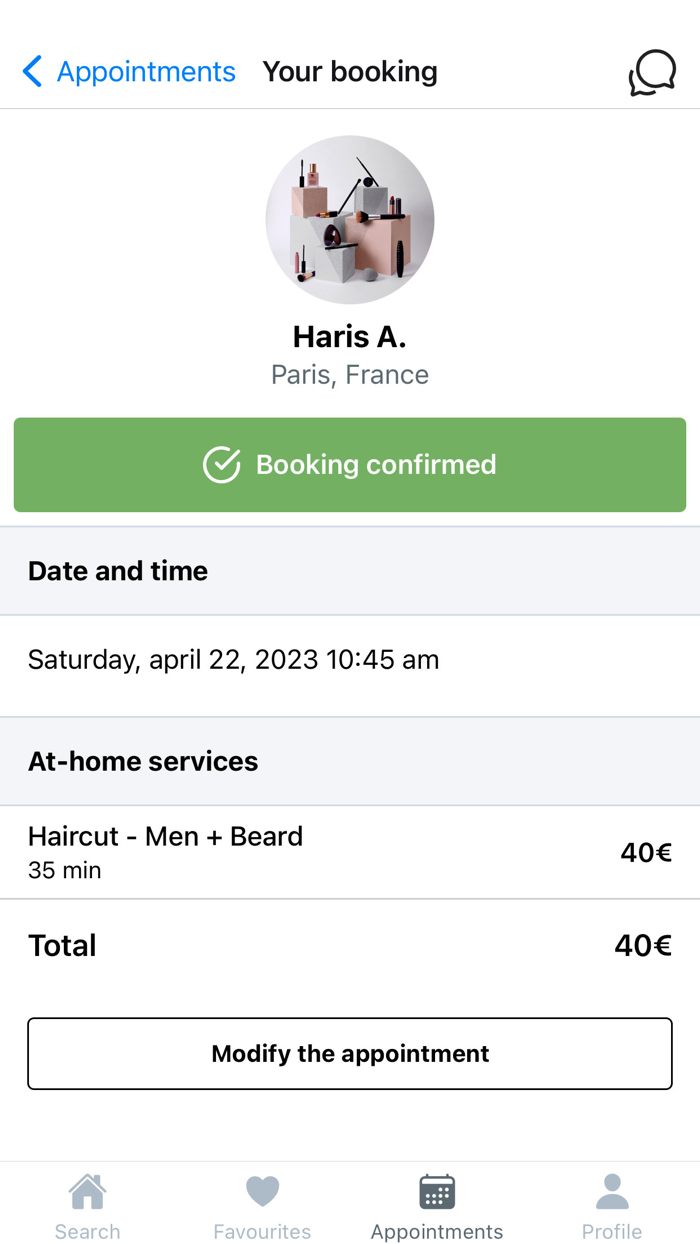Click the checkmark circle in the banner
The width and height of the screenshot is (700, 1244).
(x=221, y=465)
